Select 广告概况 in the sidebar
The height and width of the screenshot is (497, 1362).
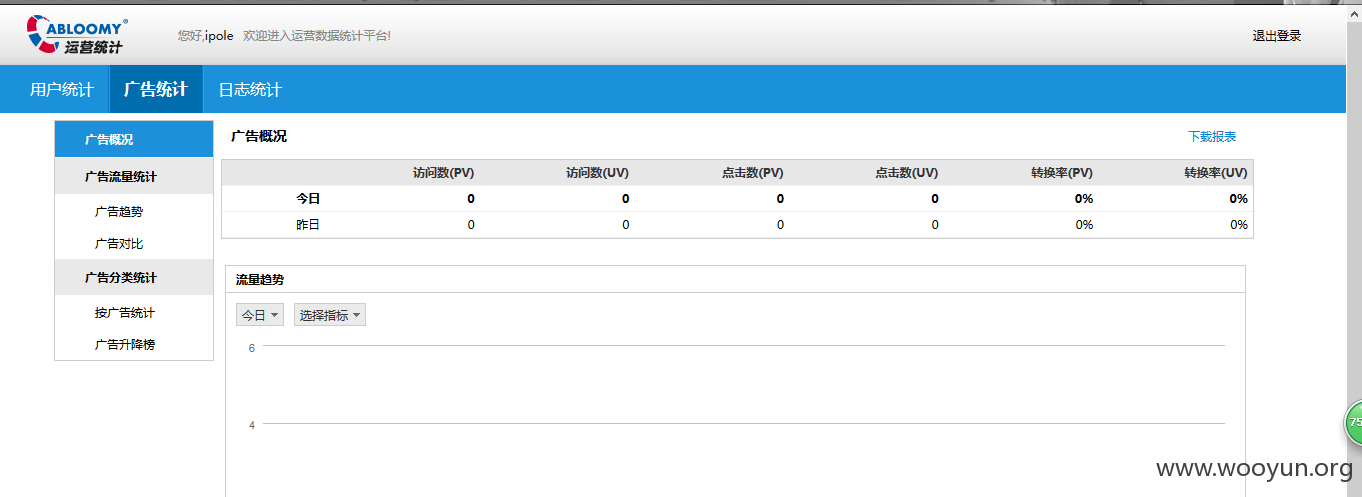click(x=134, y=139)
